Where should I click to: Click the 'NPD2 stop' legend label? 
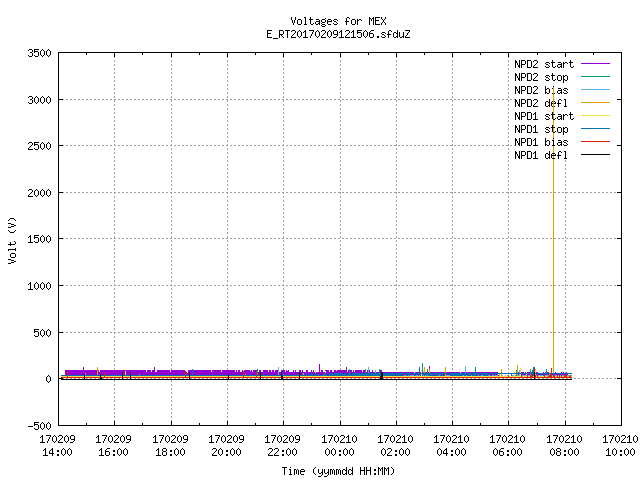point(541,77)
